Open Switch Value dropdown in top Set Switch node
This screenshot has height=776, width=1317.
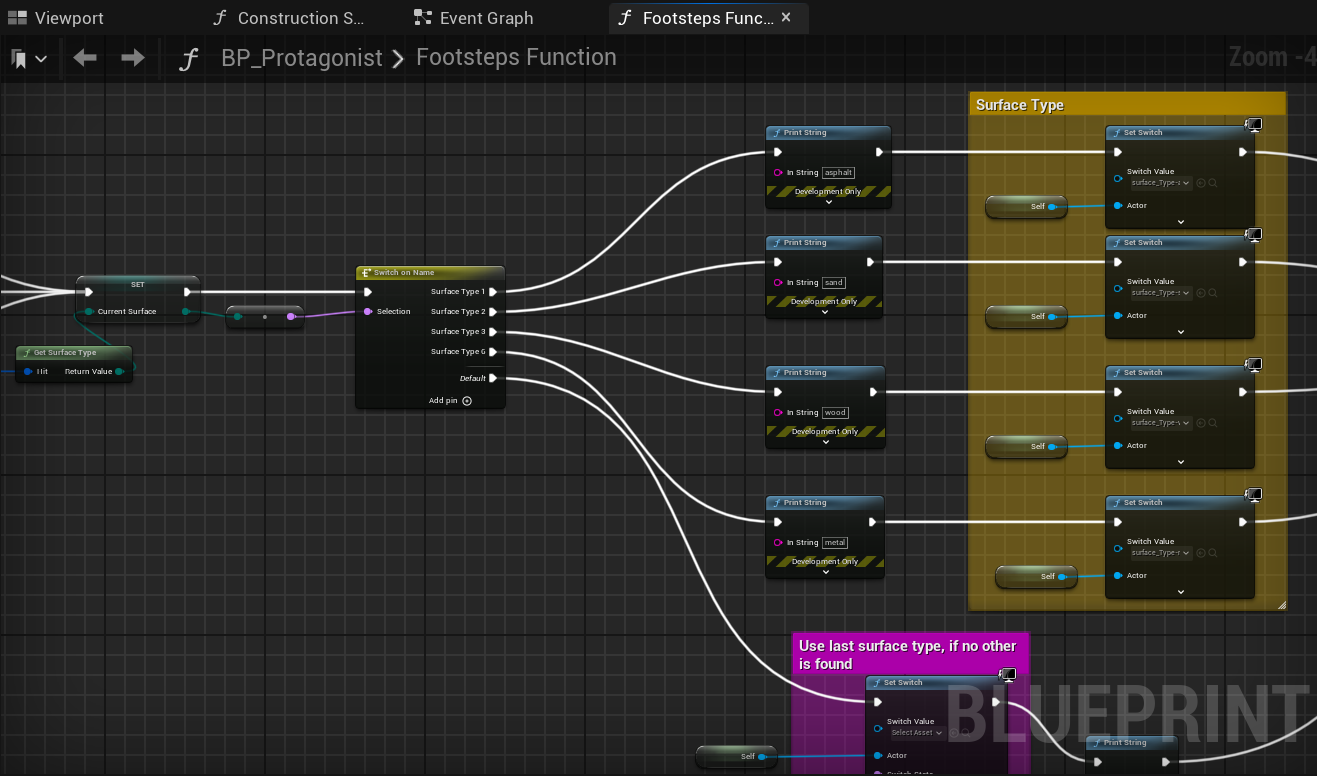1160,183
